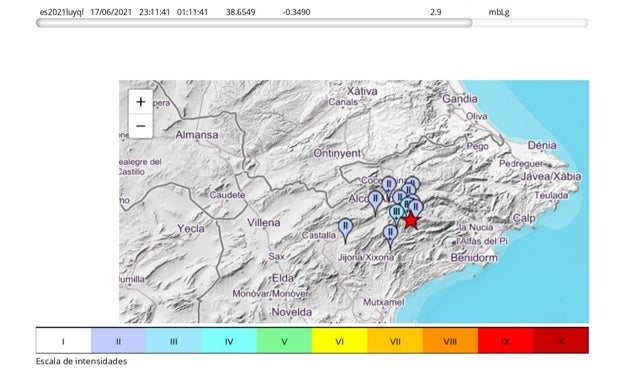624x385 pixels.
Task: Click intensity X dark red swatch
Action: (x=561, y=341)
